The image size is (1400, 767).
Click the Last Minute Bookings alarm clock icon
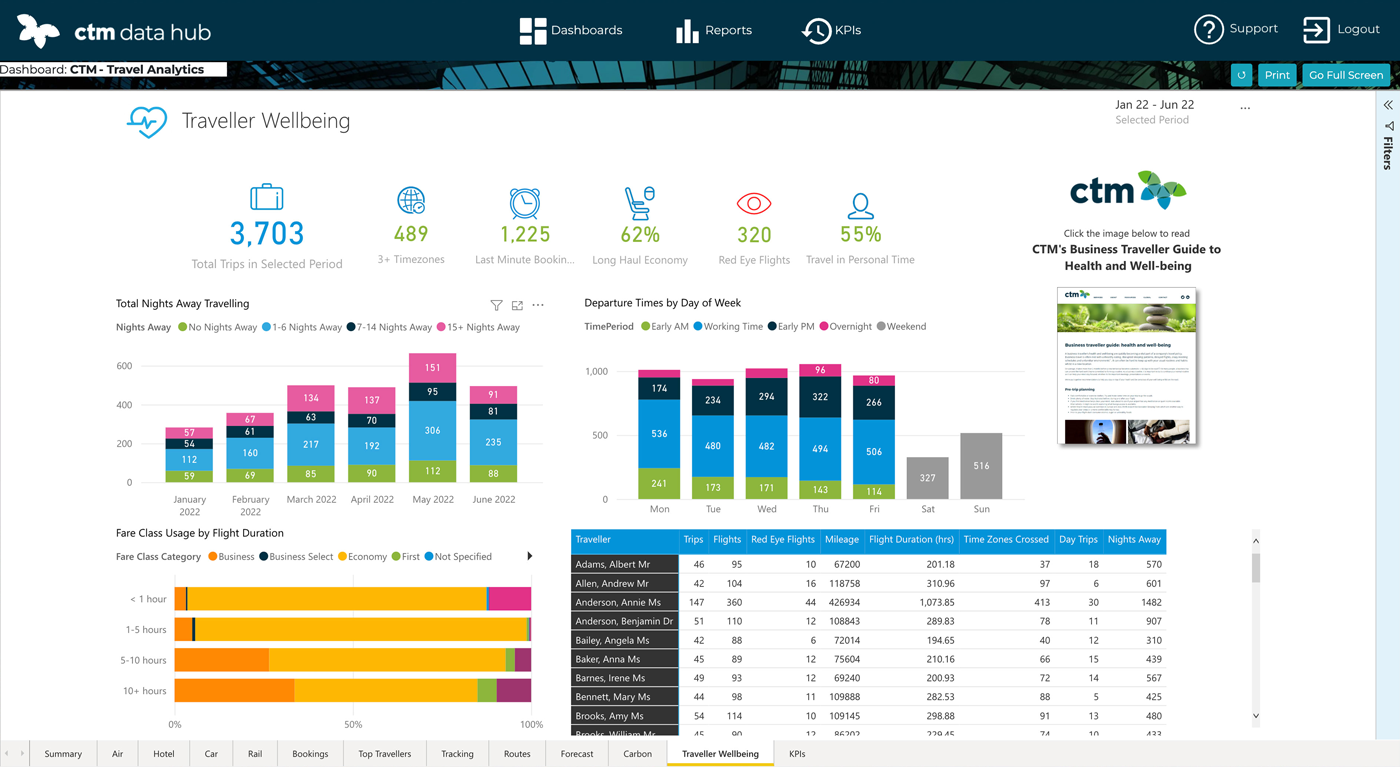point(525,203)
